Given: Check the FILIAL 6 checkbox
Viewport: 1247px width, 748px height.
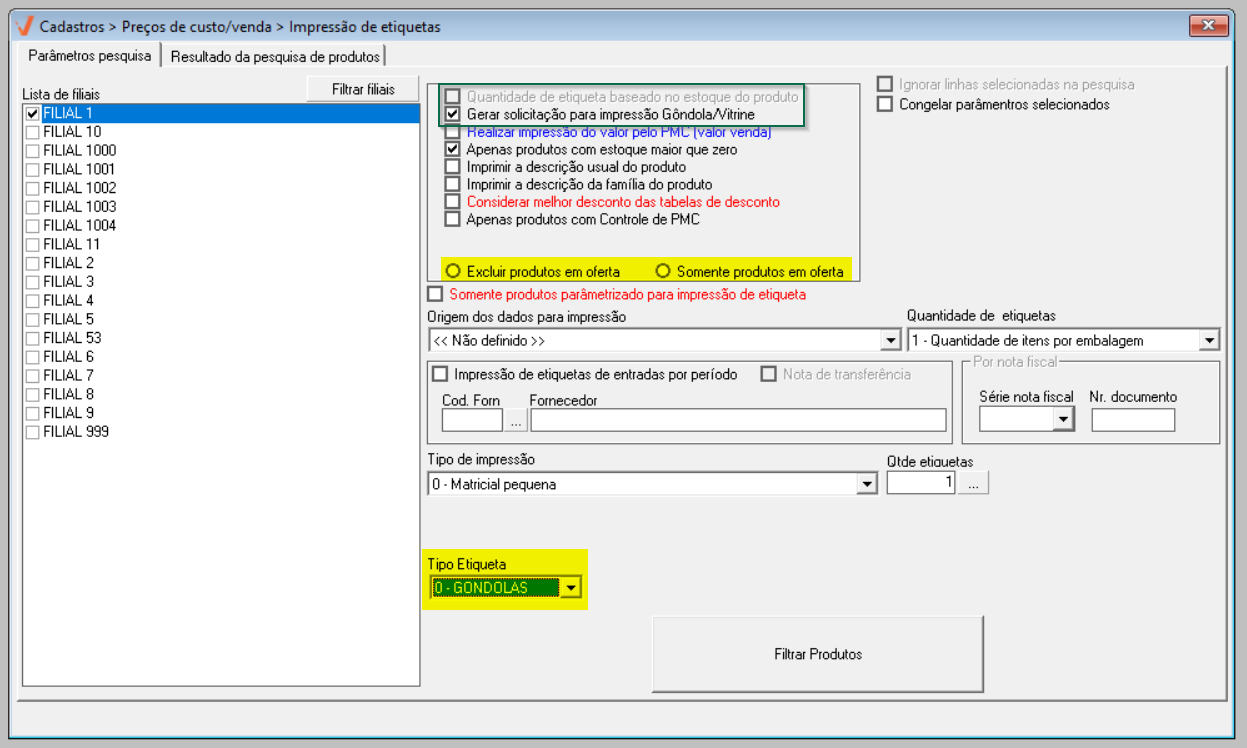Looking at the screenshot, I should [33, 357].
